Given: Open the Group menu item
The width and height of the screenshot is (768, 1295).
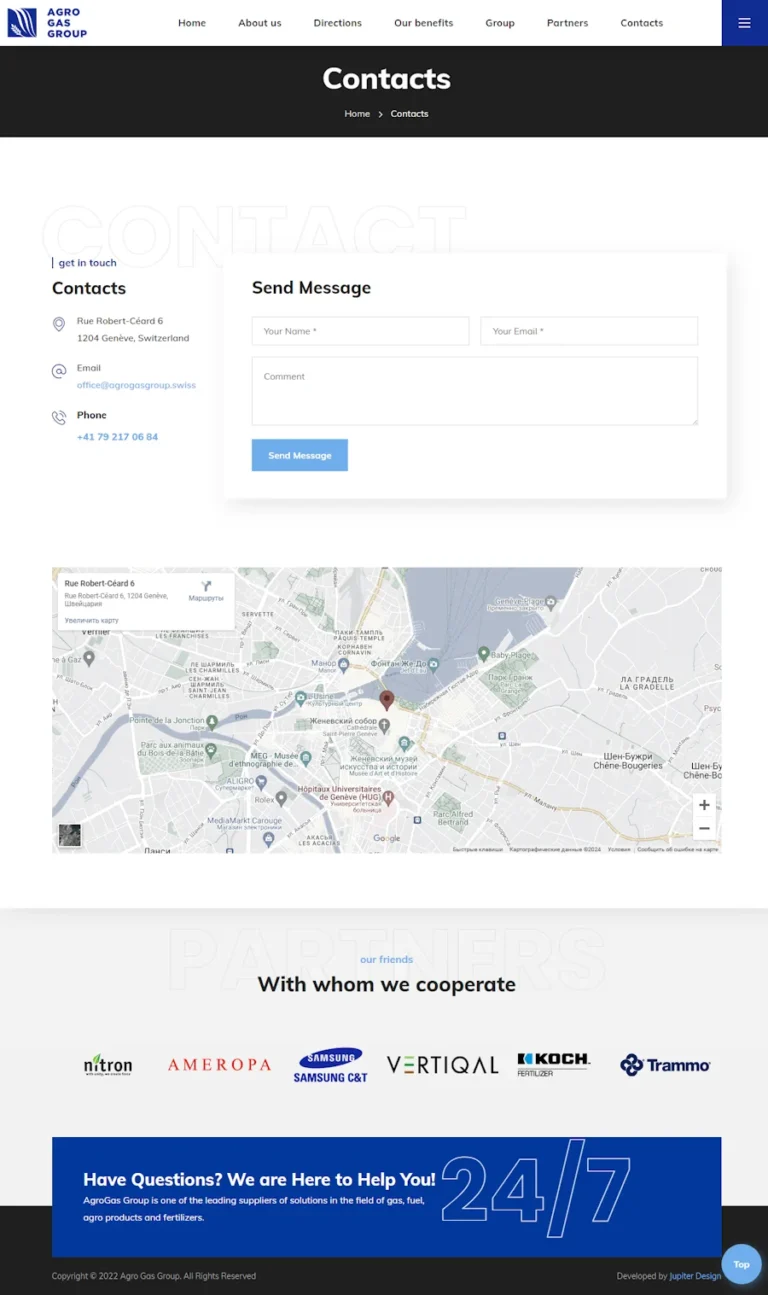Looking at the screenshot, I should (500, 23).
